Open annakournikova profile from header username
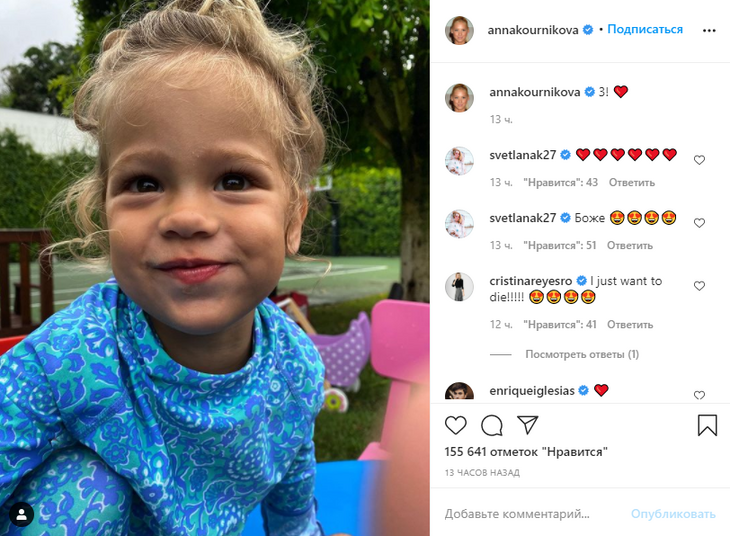 [x=533, y=30]
